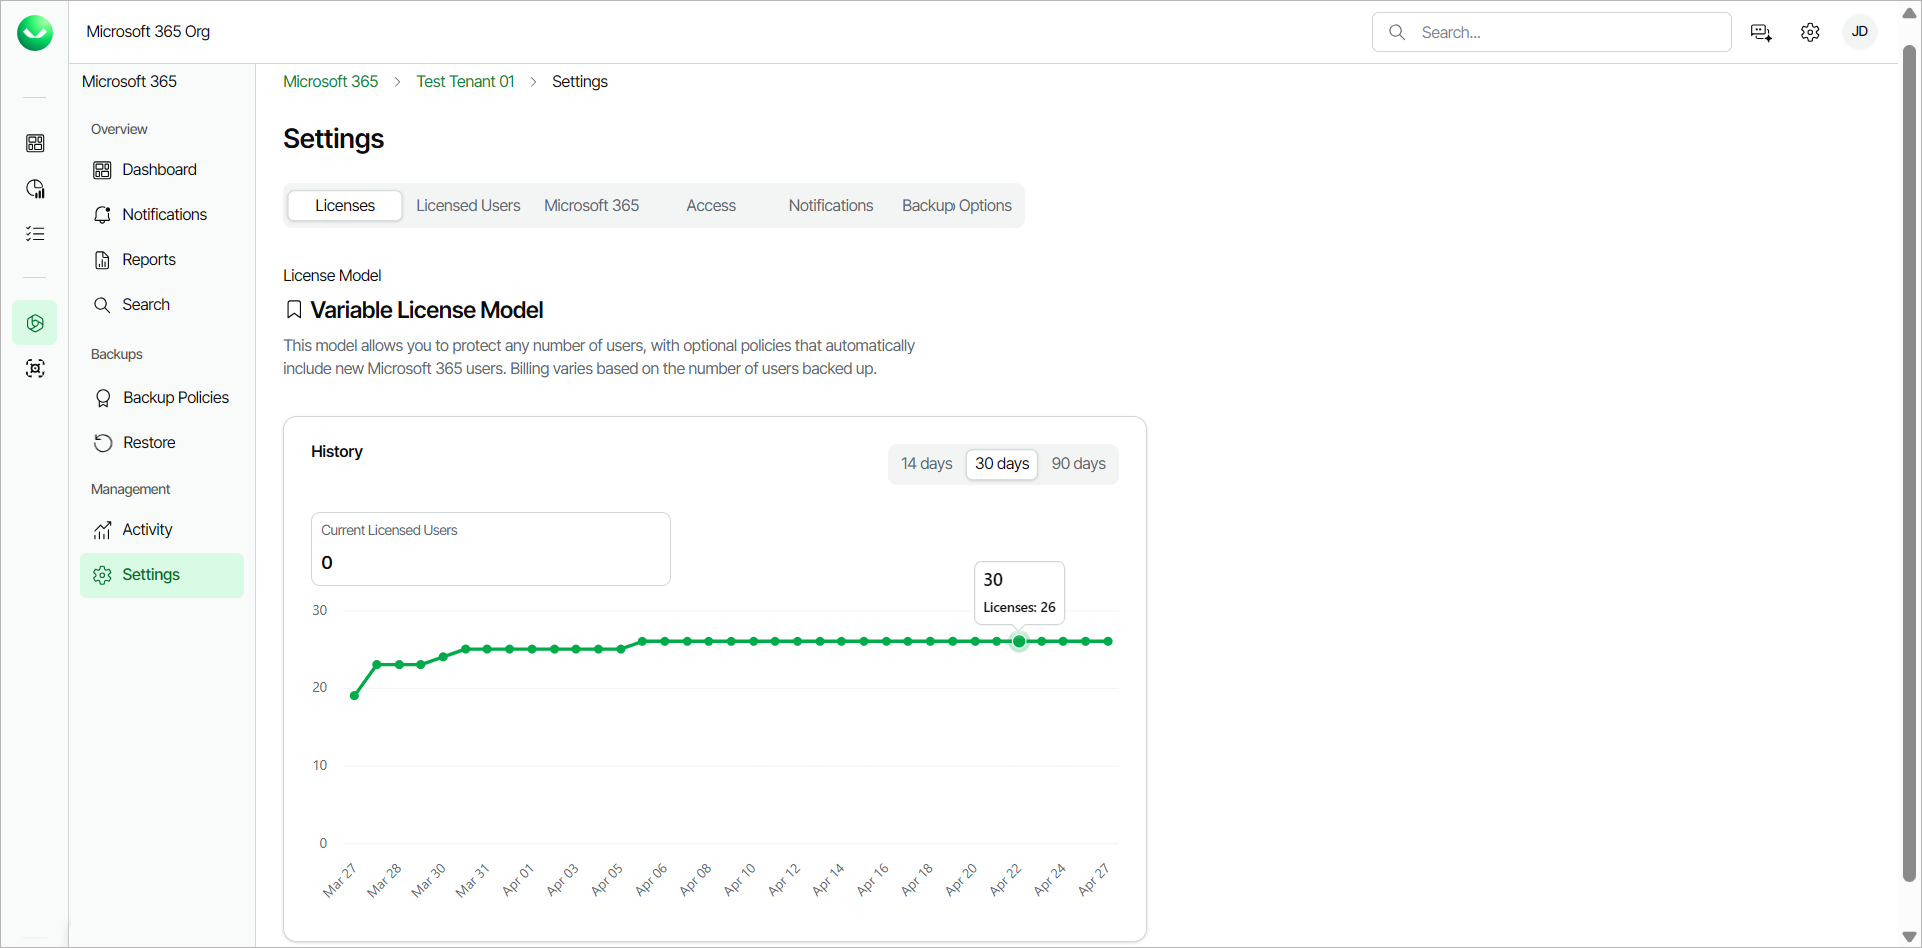Open the task list icon in left rail
Viewport: 1922px width, 948px height.
(x=35, y=233)
